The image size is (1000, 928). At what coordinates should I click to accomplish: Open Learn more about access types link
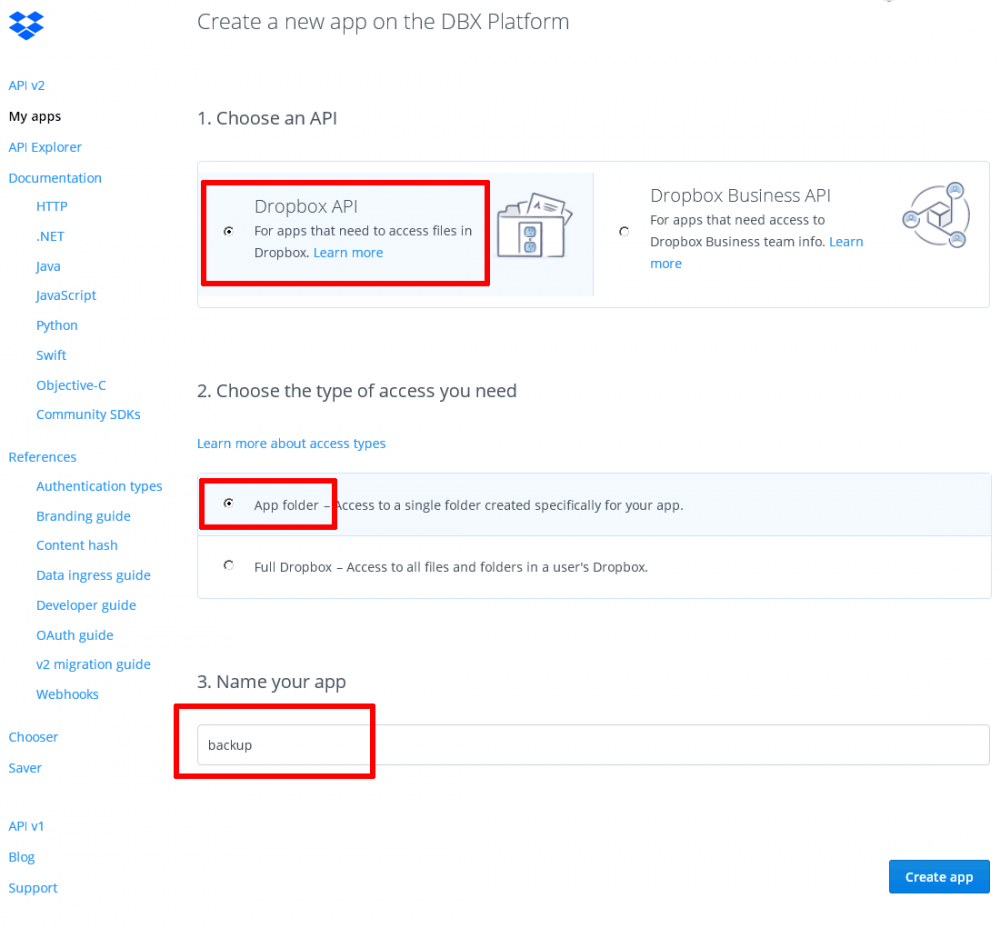click(x=291, y=443)
